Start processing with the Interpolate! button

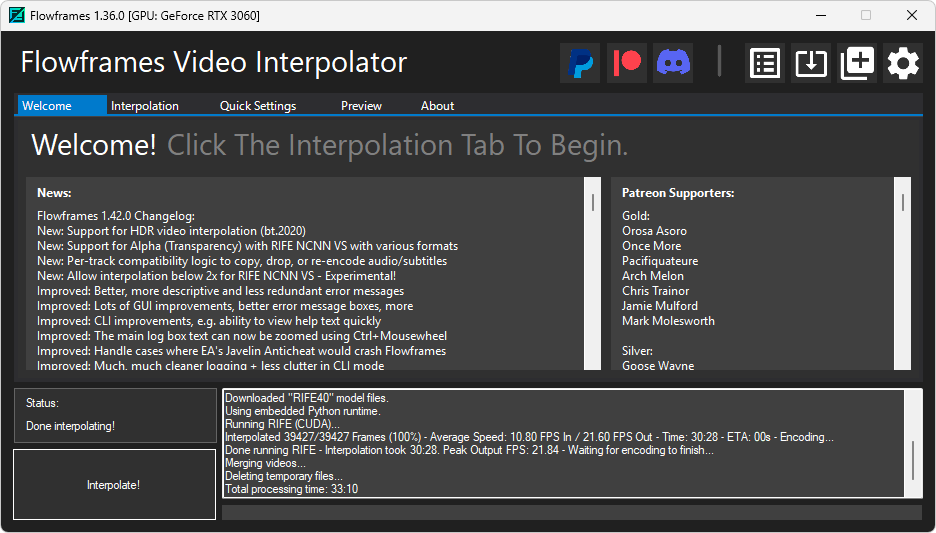pyautogui.click(x=114, y=485)
